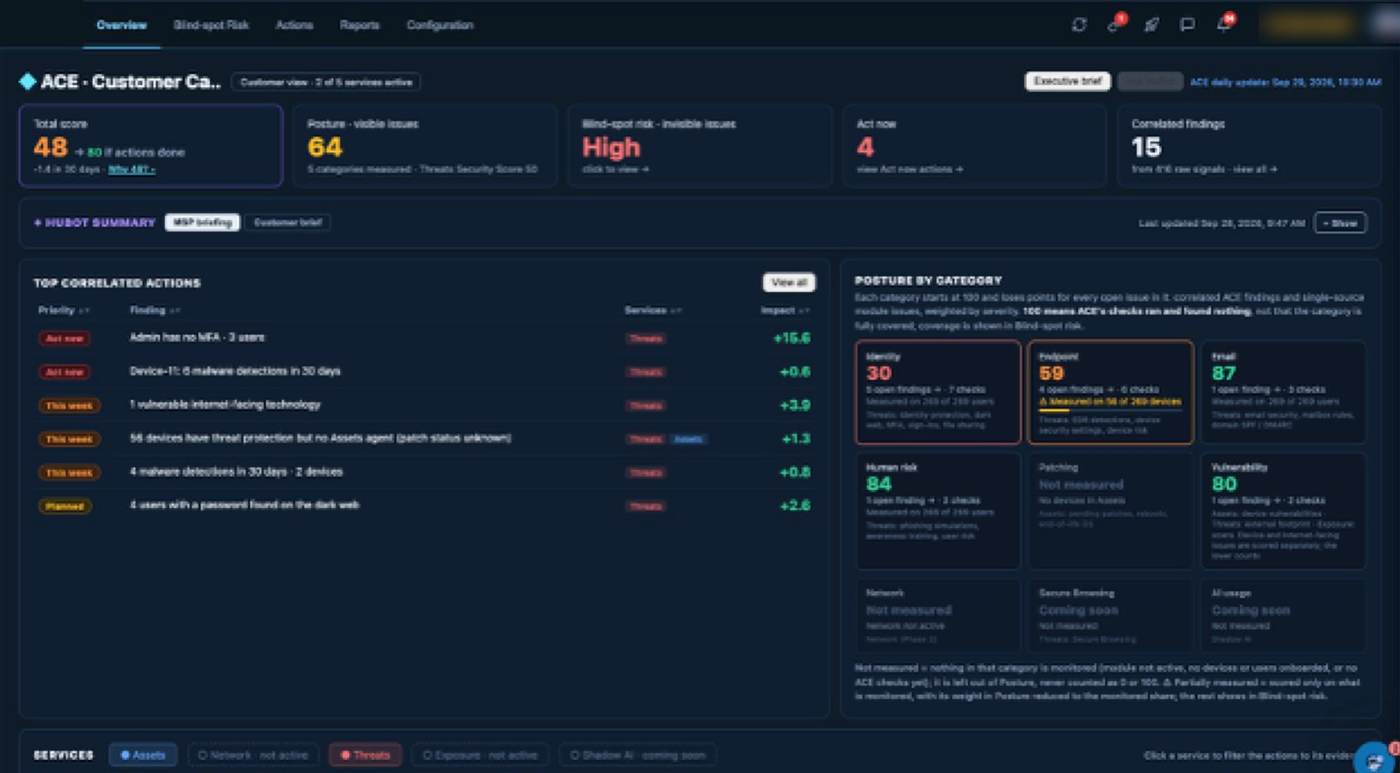Select the Customer brief option
Image resolution: width=1400 pixels, height=773 pixels.
tap(288, 222)
